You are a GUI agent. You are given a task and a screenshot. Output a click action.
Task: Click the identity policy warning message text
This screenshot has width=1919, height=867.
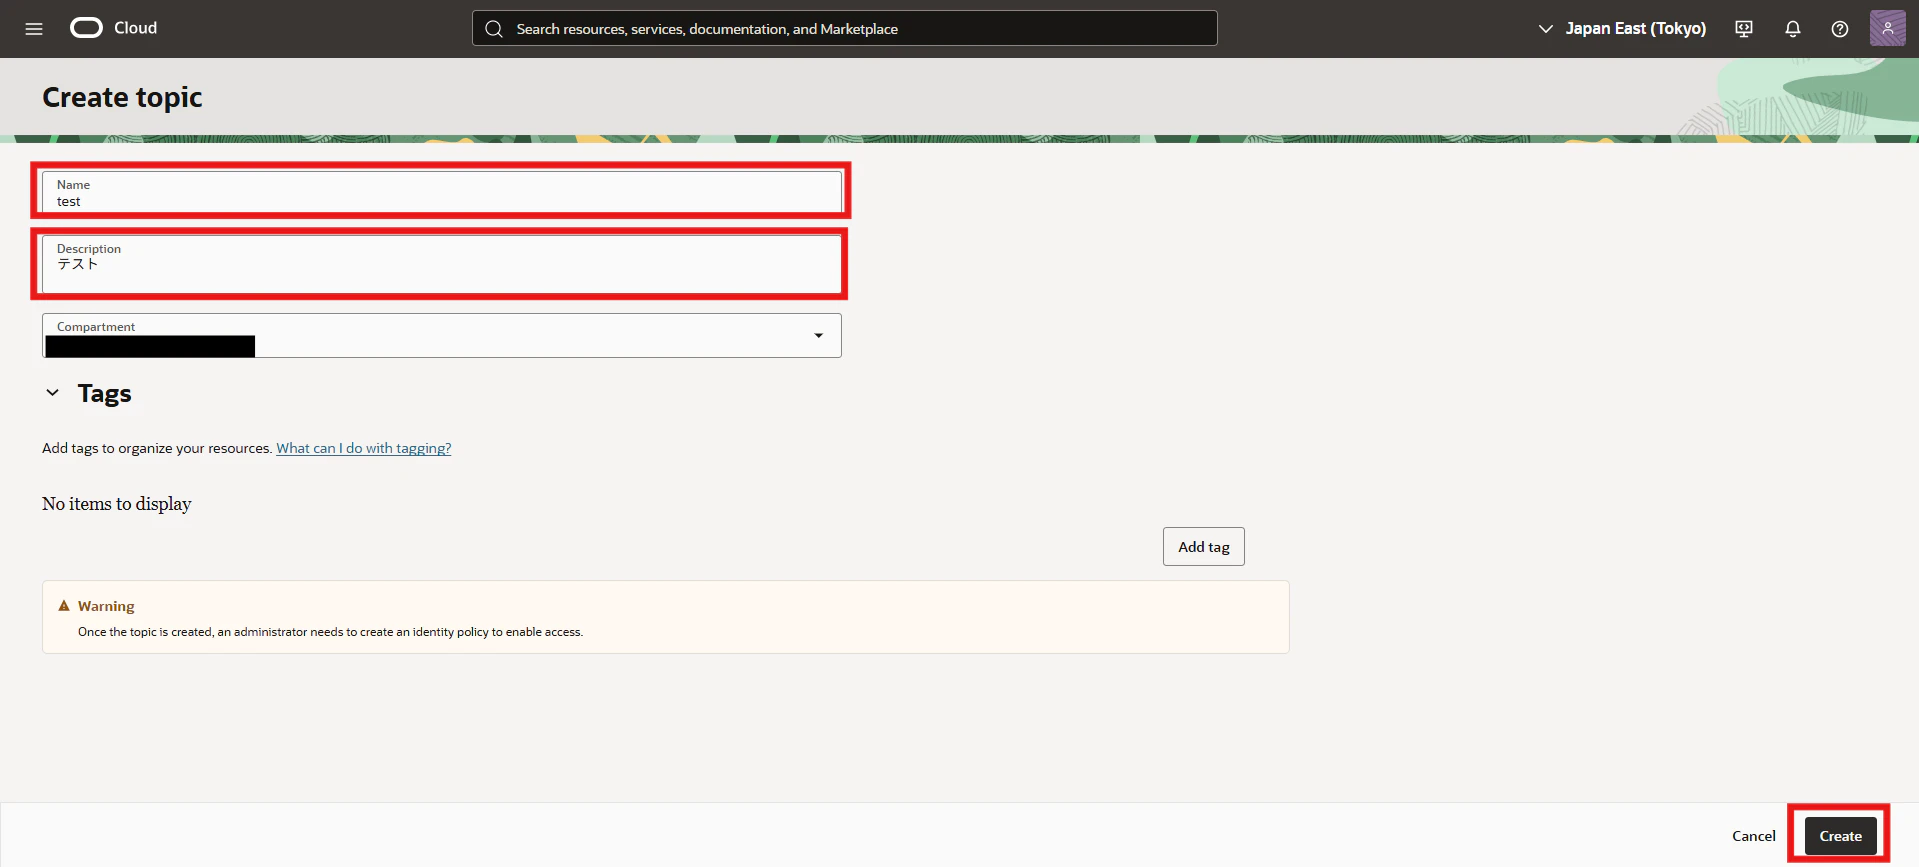pyautogui.click(x=331, y=632)
